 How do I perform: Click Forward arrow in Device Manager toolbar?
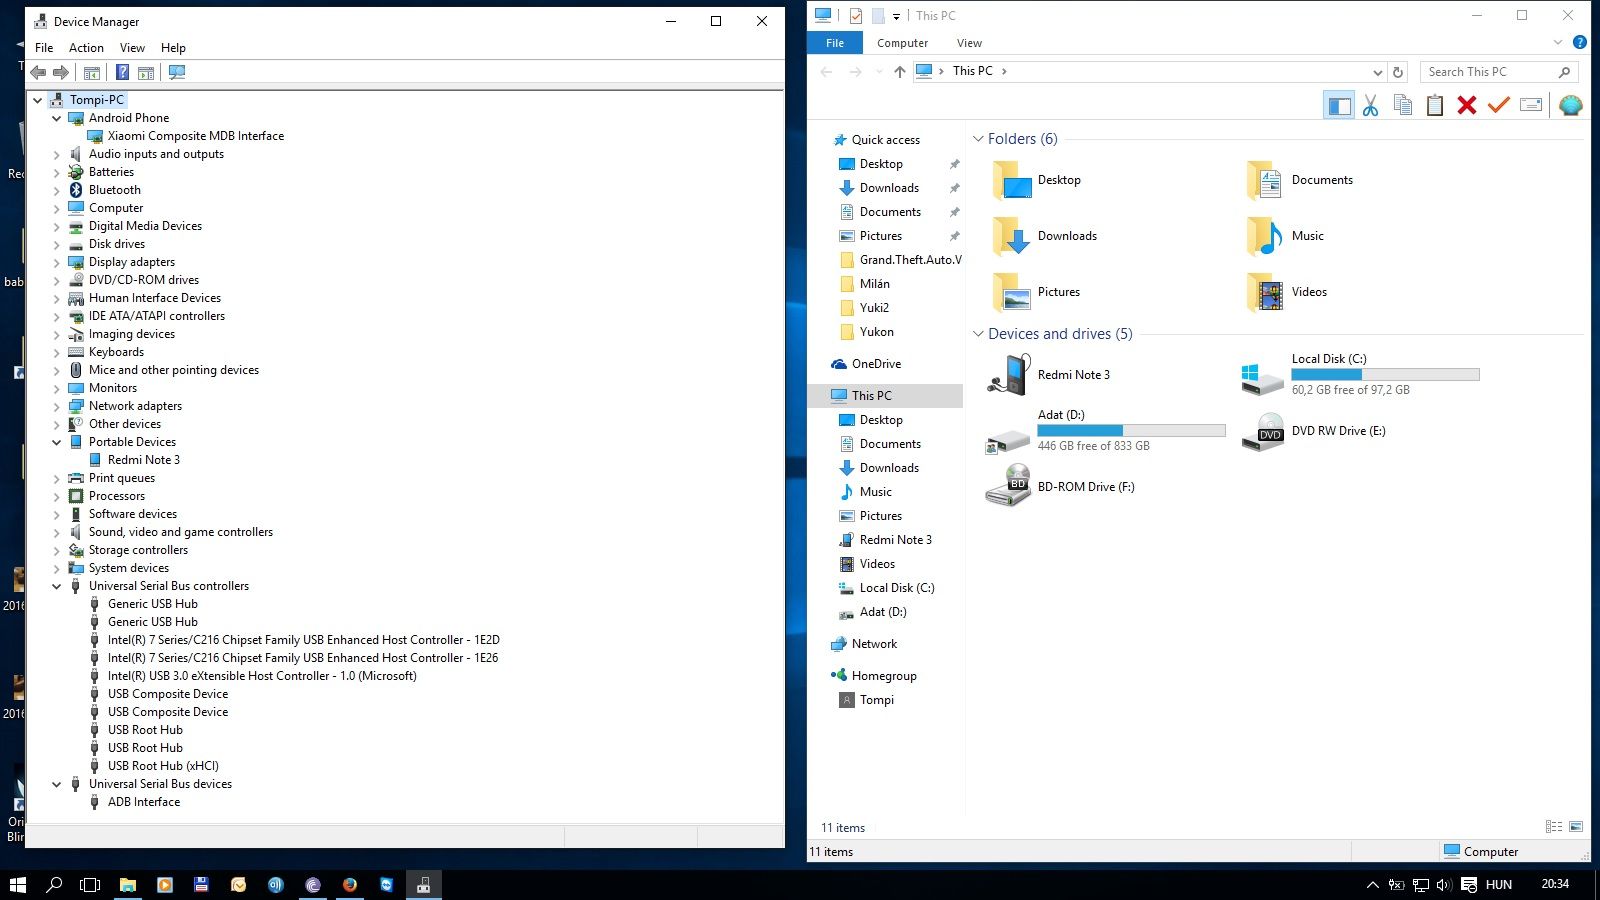[x=61, y=72]
